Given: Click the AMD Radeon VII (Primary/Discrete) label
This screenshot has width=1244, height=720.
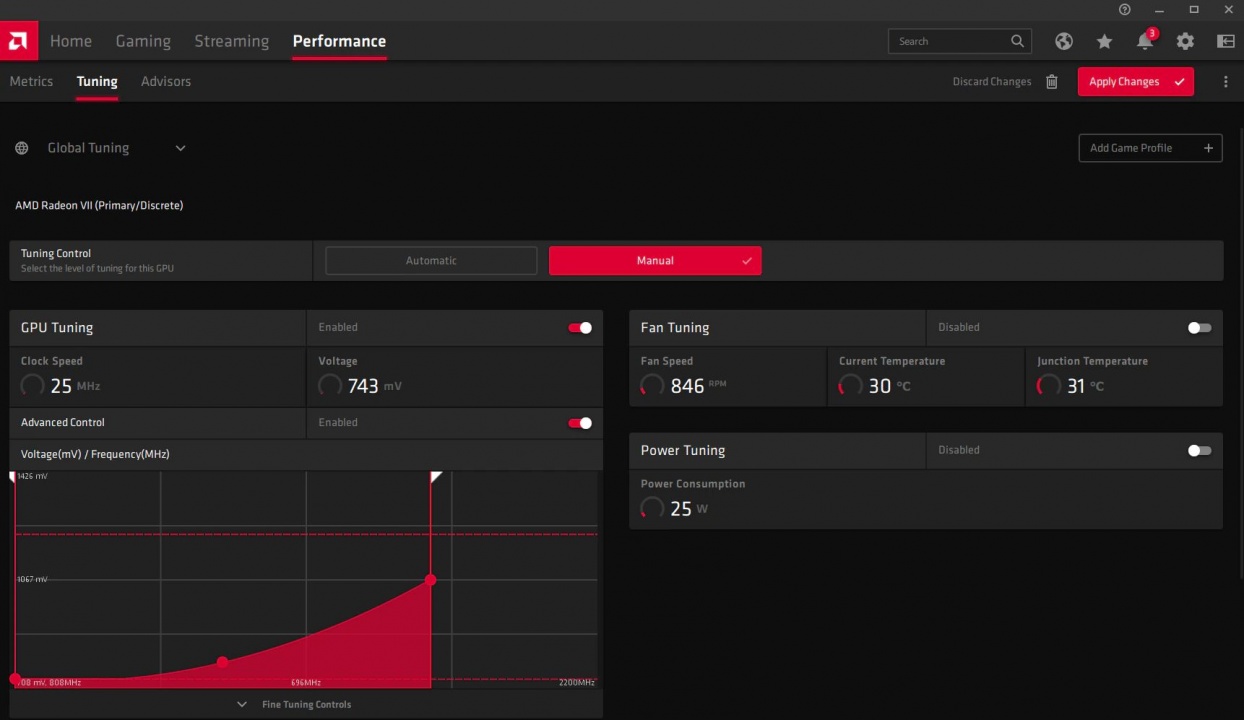Looking at the screenshot, I should tap(99, 206).
